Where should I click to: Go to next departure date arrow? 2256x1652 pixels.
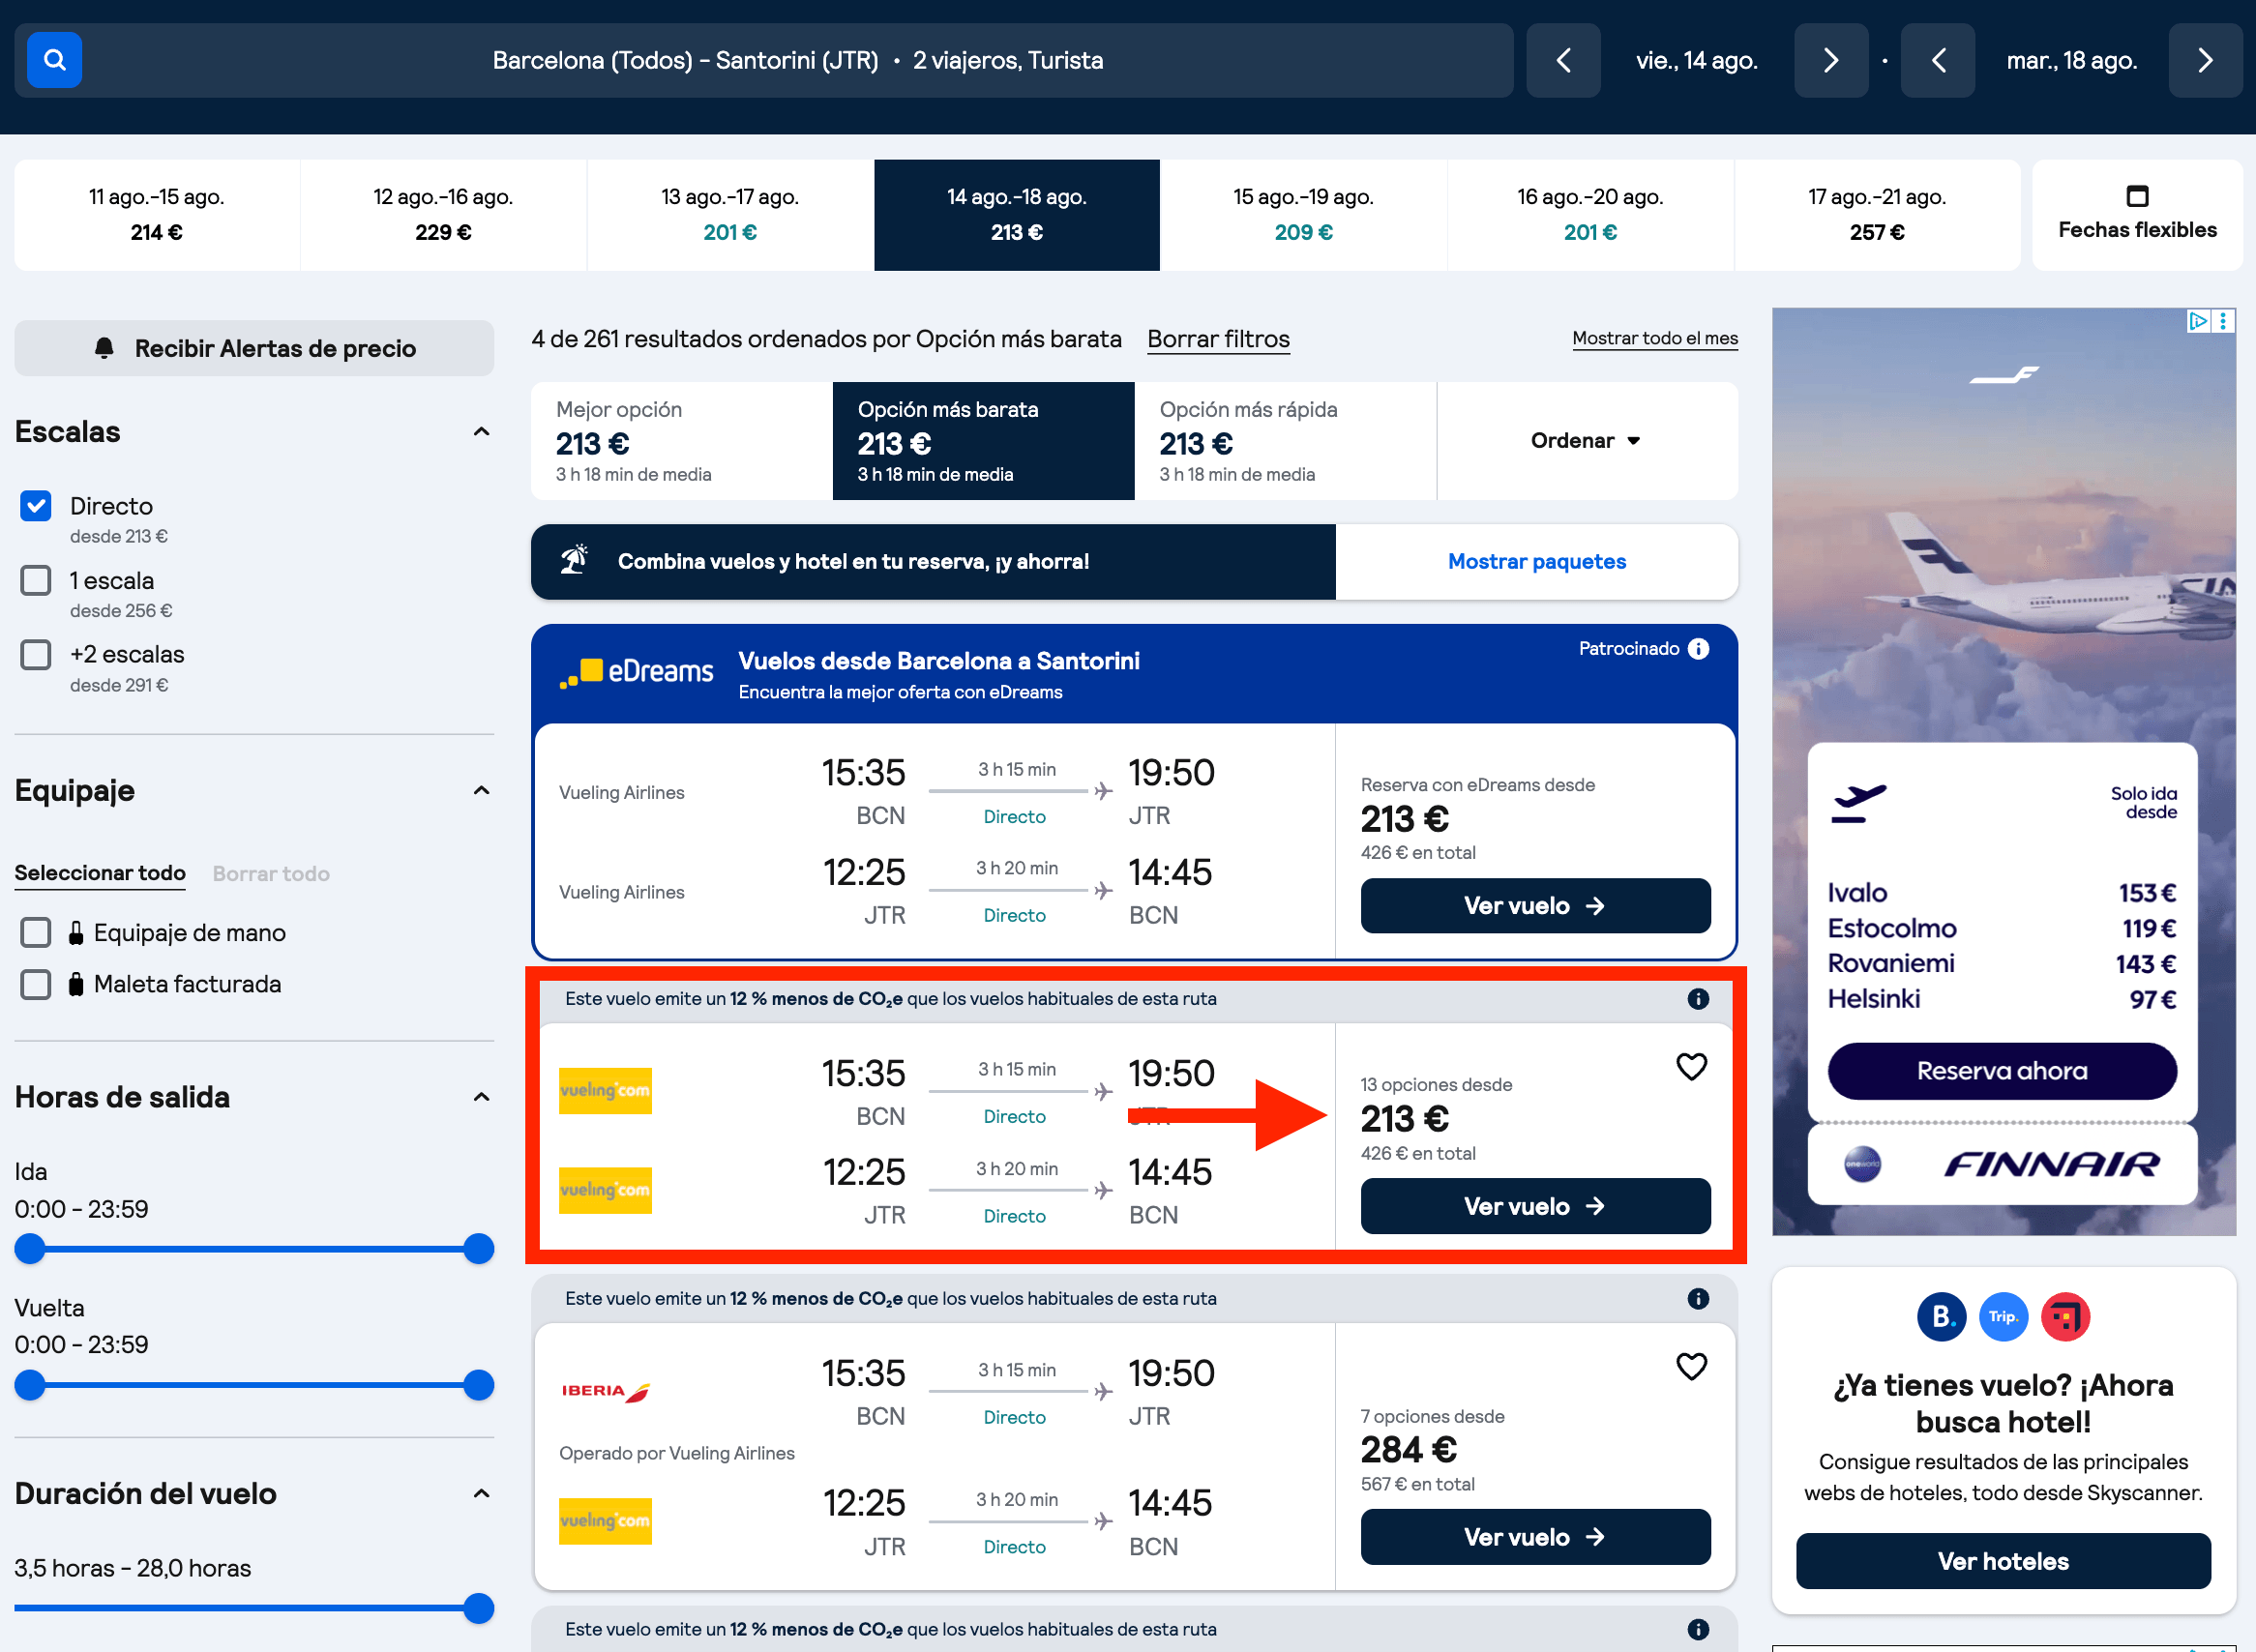1830,60
